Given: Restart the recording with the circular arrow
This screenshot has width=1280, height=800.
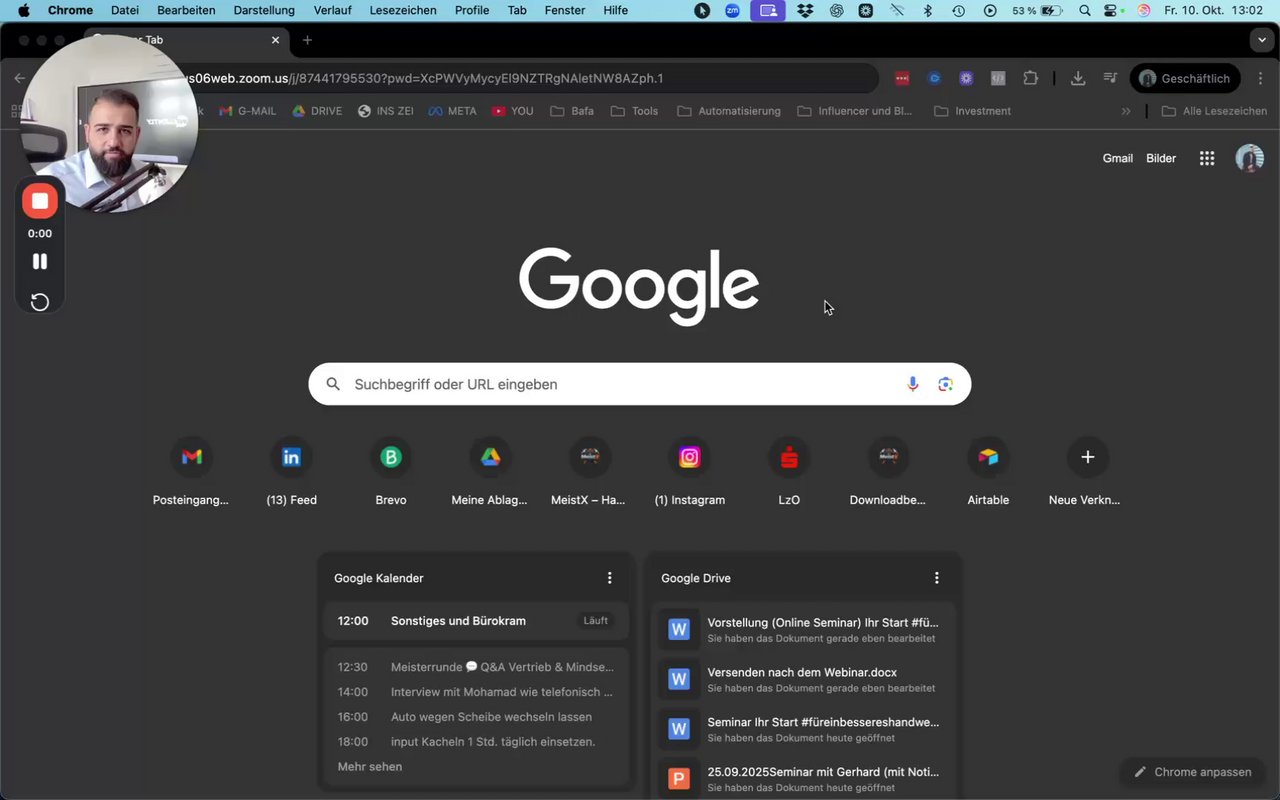Looking at the screenshot, I should pyautogui.click(x=40, y=302).
